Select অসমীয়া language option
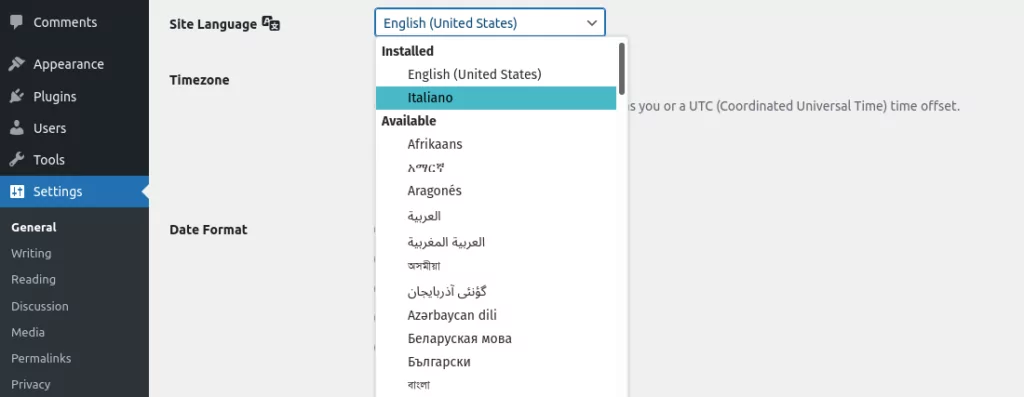 (496, 266)
